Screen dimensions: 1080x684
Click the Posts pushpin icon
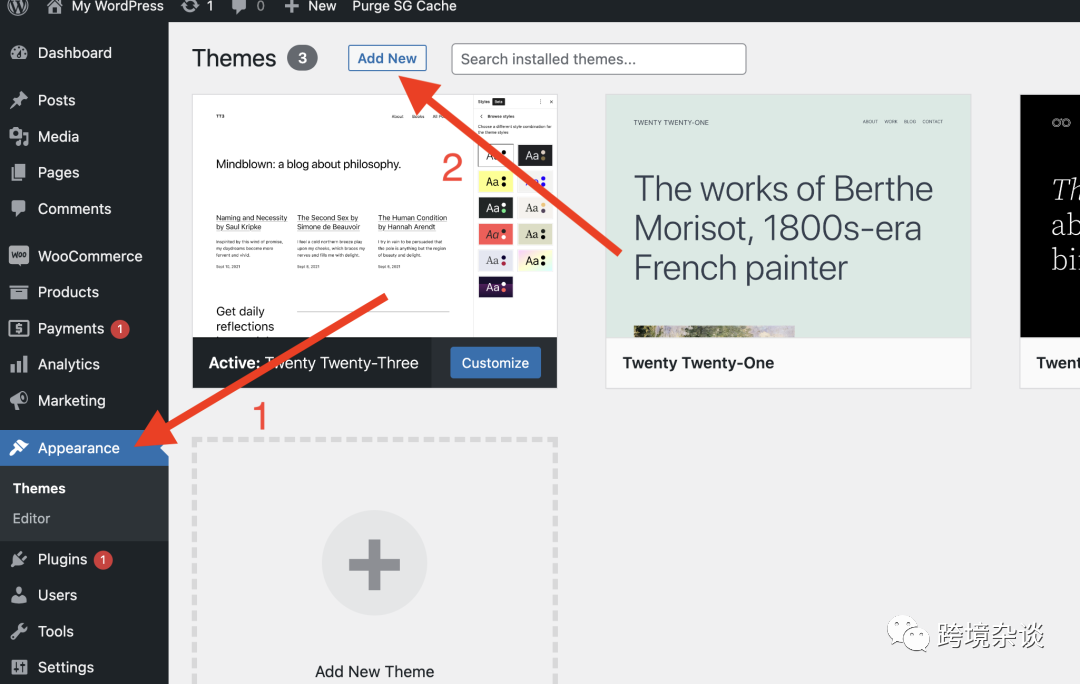coord(19,100)
